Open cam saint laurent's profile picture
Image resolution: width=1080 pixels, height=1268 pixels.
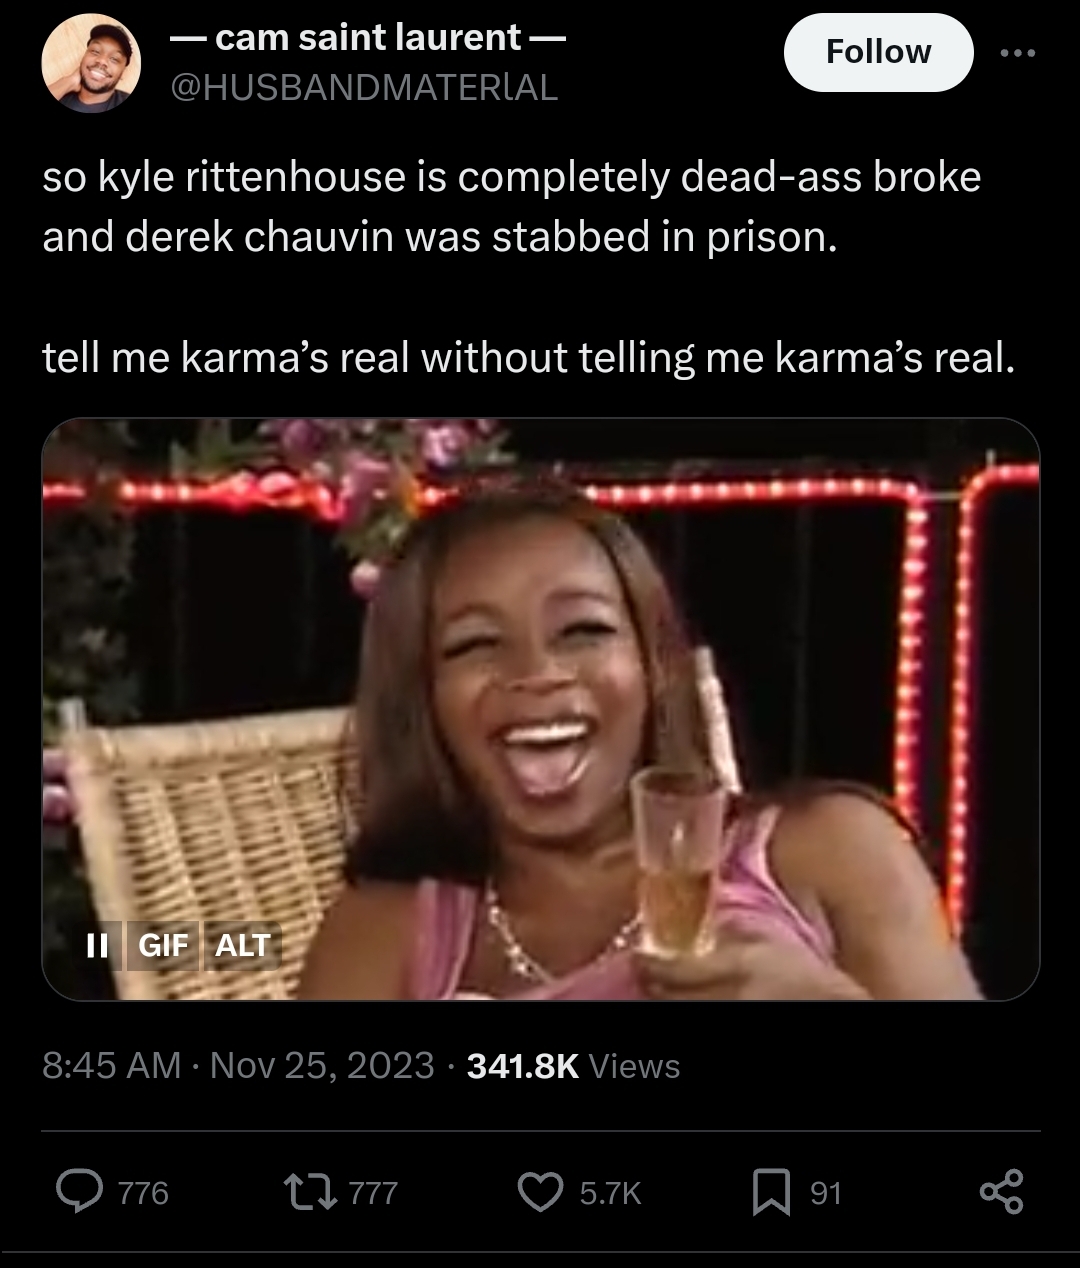91,63
